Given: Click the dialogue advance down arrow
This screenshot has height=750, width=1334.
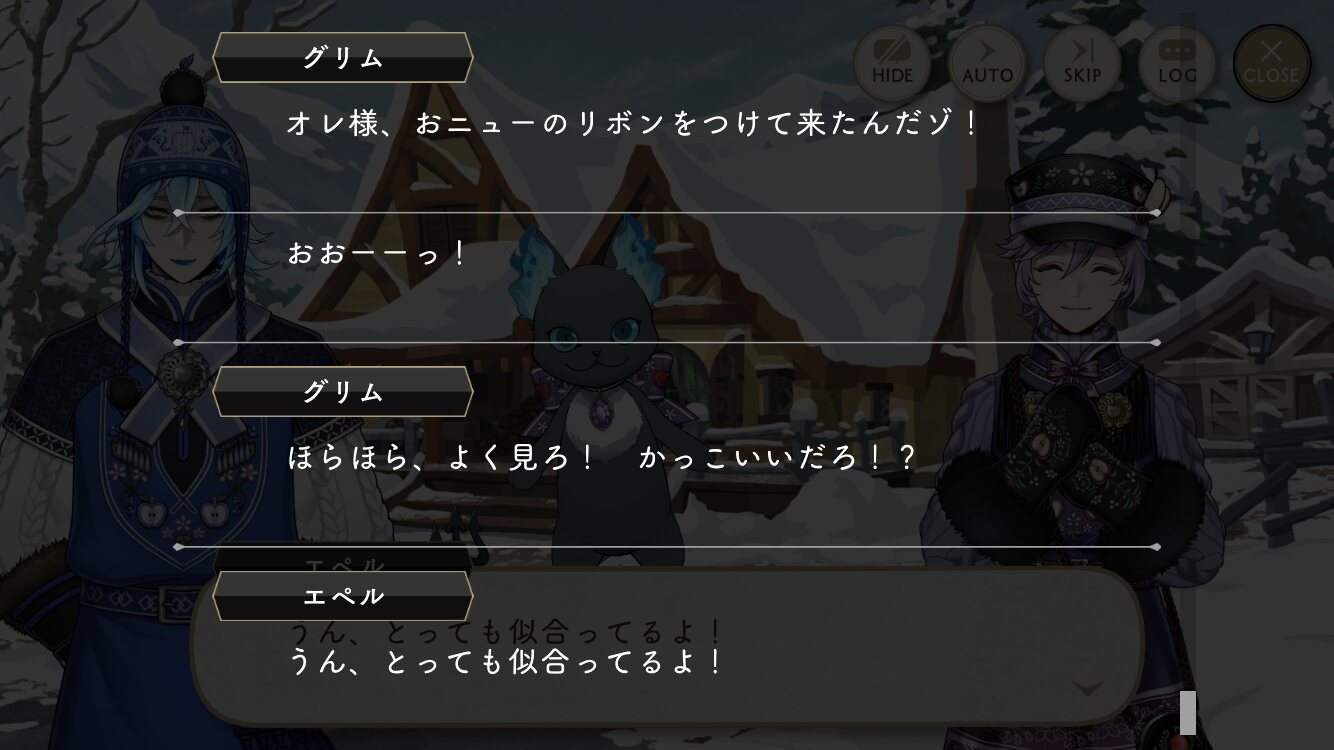Looking at the screenshot, I should pos(1090,689).
